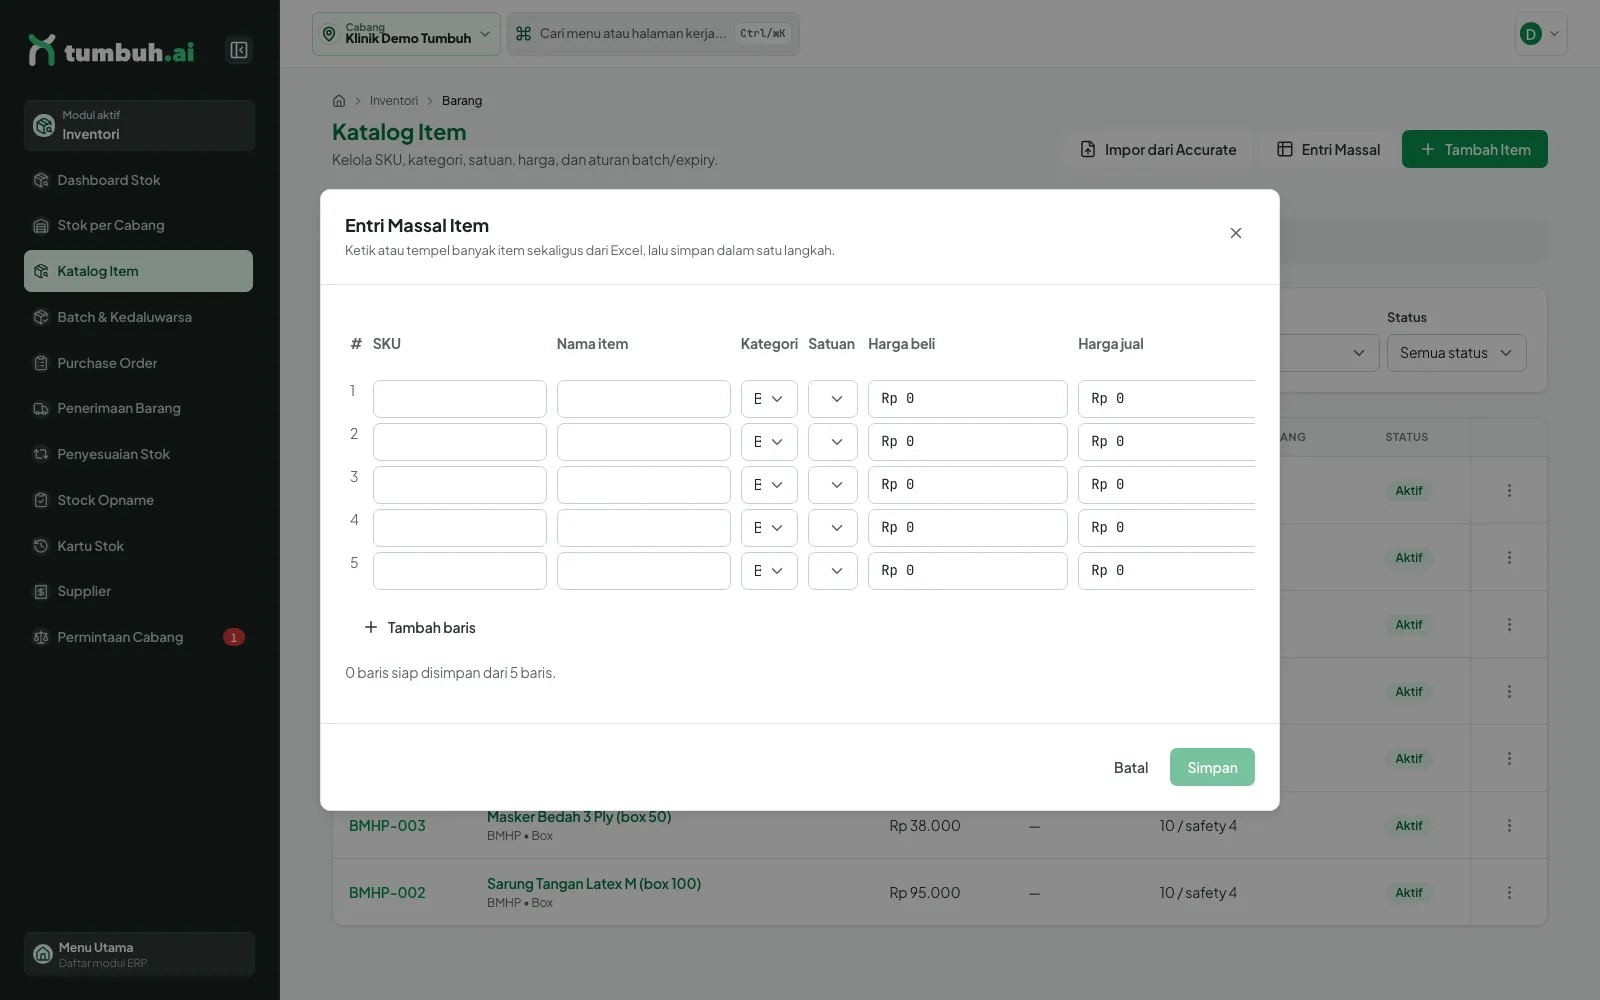Expand Cabang Klinik Demo Tumbuh dropdown
1600x1000 pixels.
point(406,34)
